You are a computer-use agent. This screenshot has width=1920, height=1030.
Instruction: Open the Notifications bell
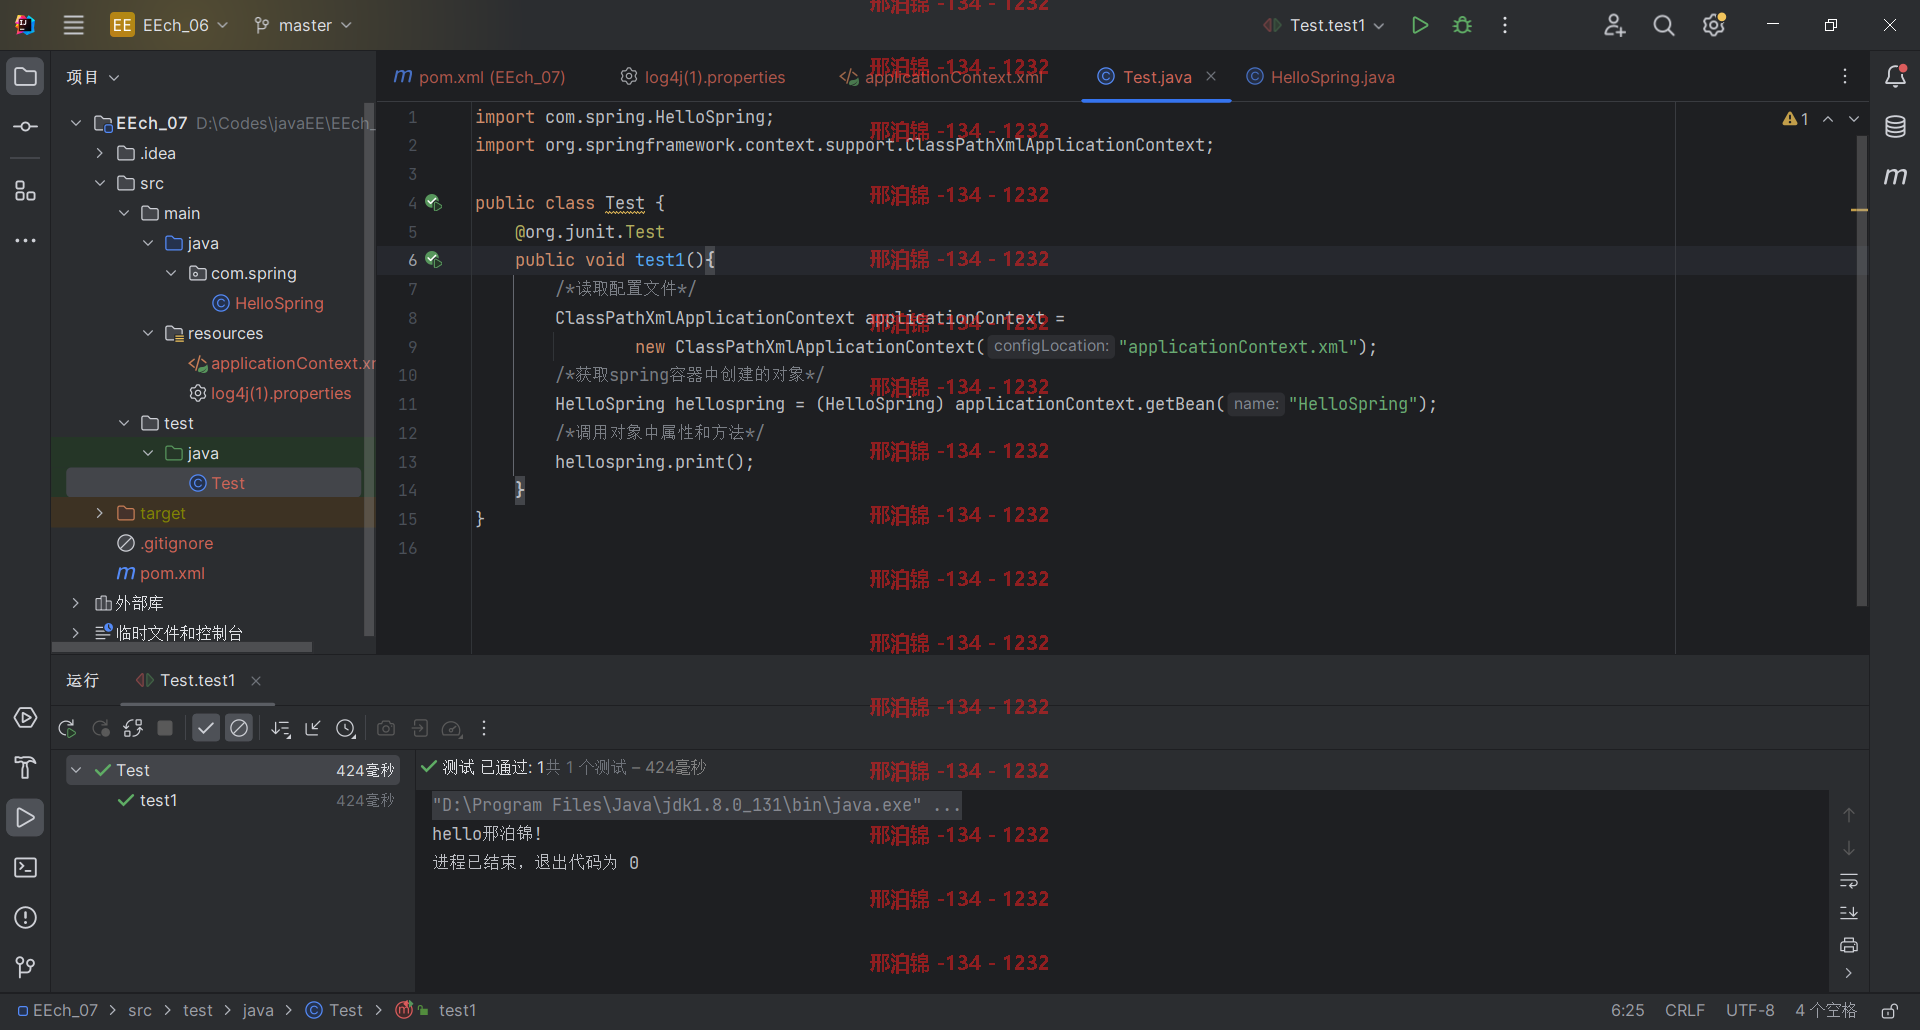click(x=1895, y=77)
